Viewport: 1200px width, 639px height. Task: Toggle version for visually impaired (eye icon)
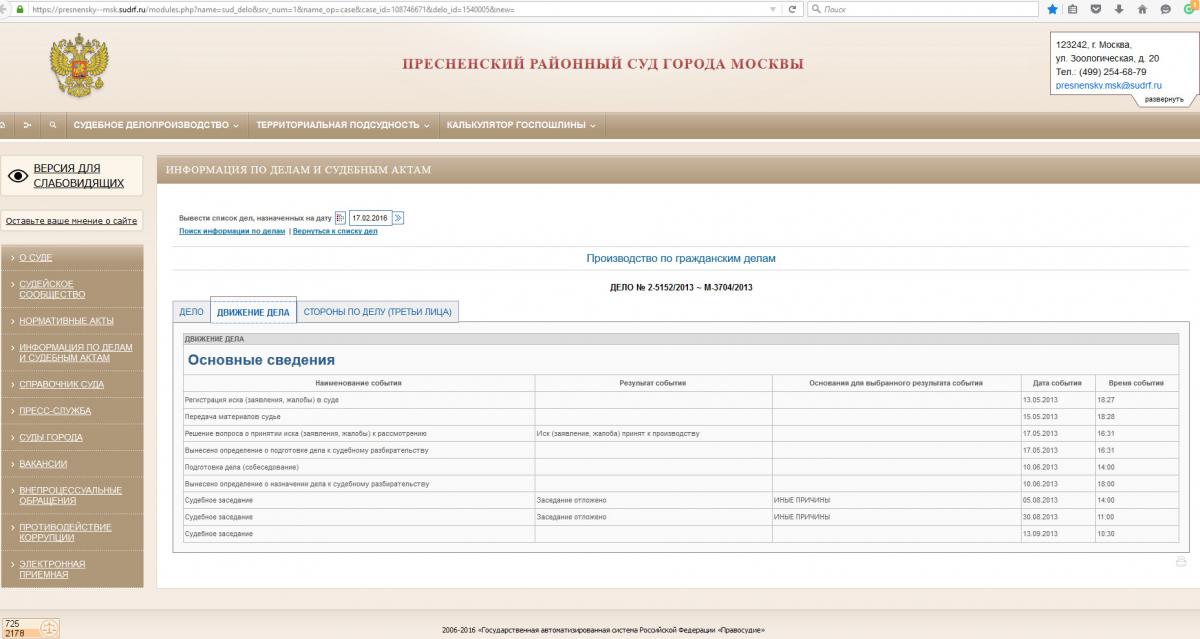pos(18,177)
